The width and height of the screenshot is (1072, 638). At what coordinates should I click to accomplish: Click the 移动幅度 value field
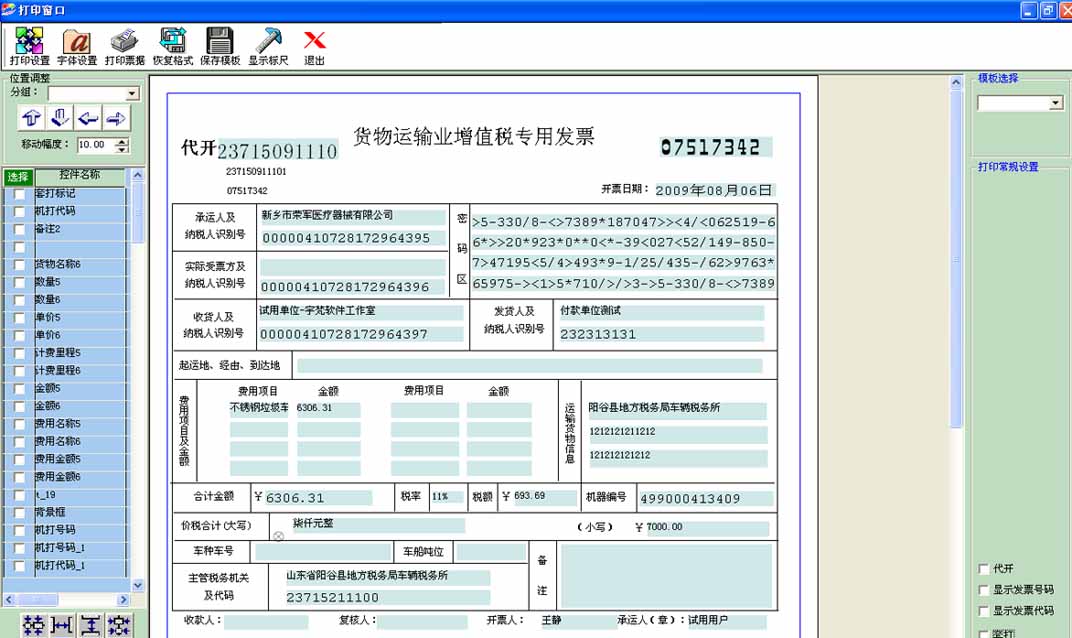tap(96, 145)
